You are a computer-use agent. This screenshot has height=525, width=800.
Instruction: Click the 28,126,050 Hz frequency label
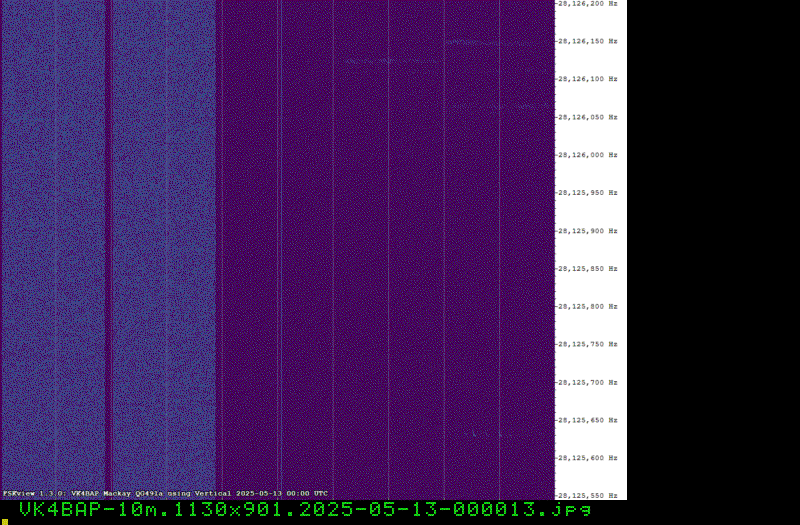588,117
